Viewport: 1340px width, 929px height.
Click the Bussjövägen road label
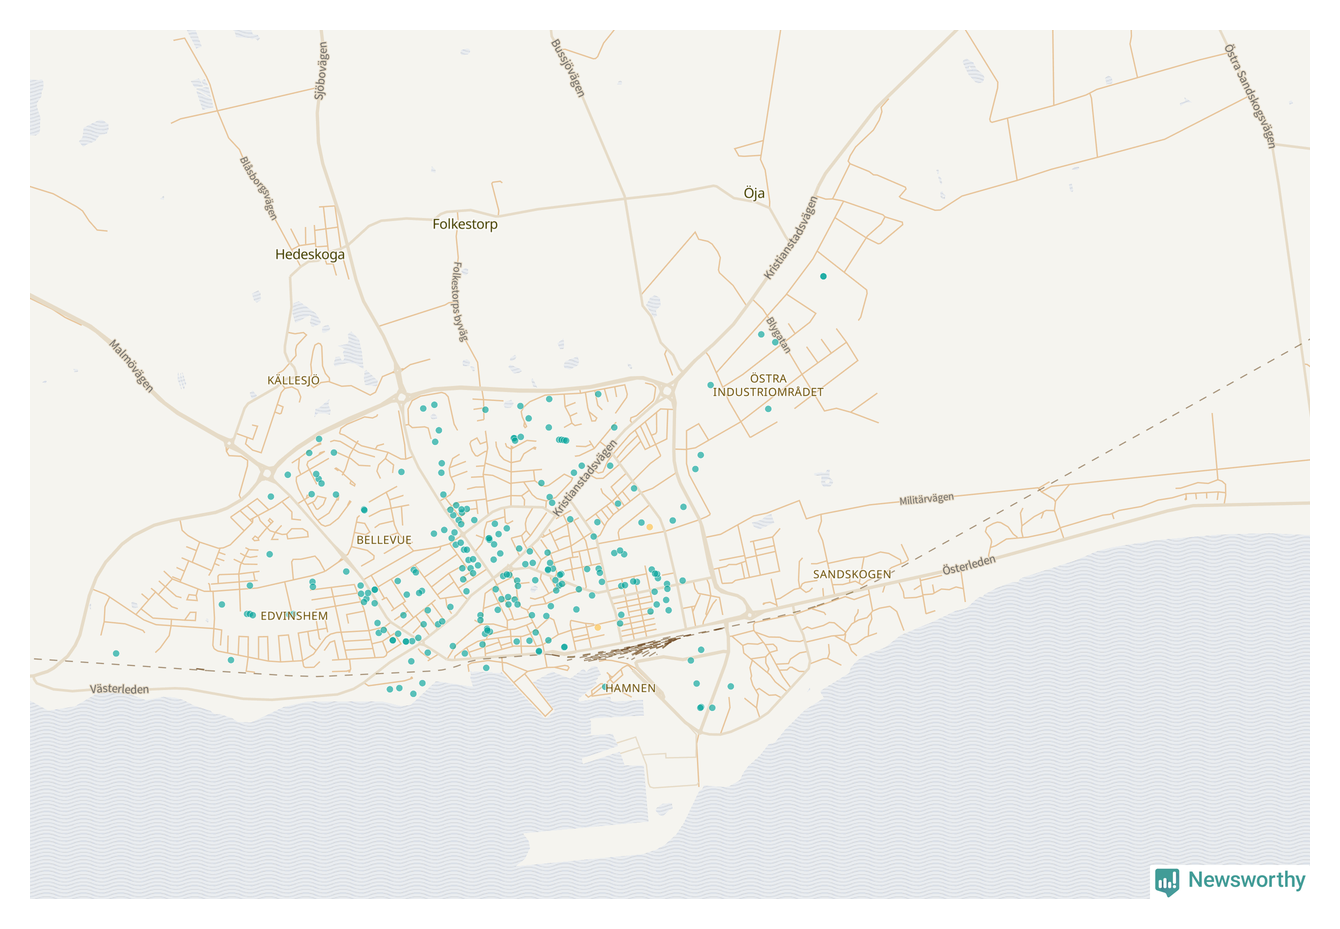click(567, 68)
